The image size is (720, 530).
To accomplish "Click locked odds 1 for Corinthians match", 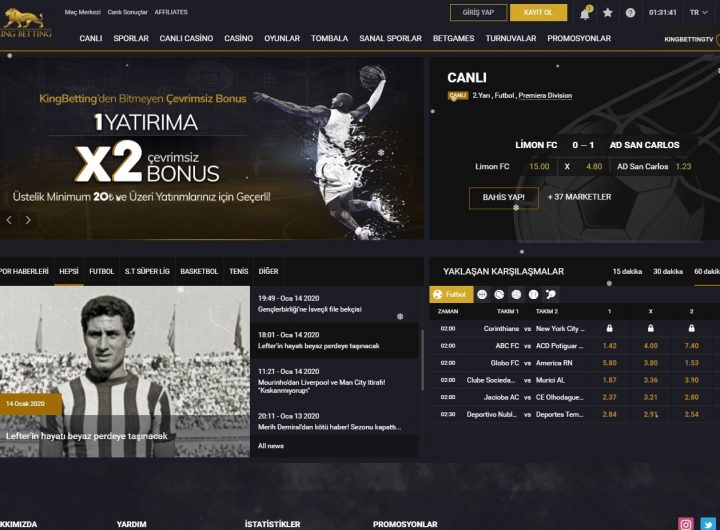I will click(x=609, y=328).
